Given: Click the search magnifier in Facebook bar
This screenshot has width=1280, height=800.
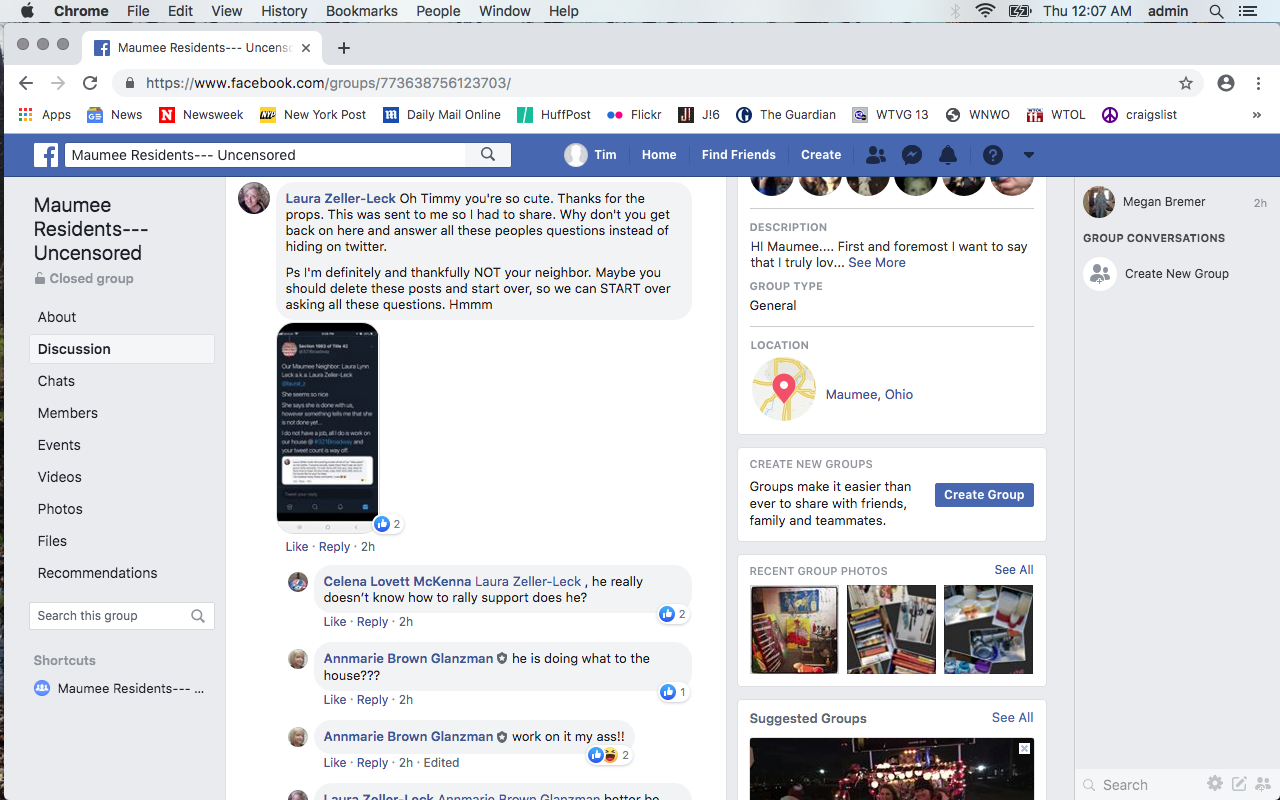Looking at the screenshot, I should (488, 155).
